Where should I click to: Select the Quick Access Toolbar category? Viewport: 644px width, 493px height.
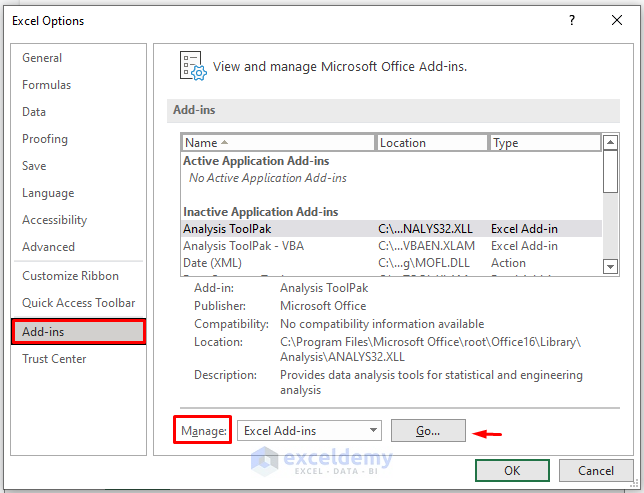pyautogui.click(x=79, y=303)
